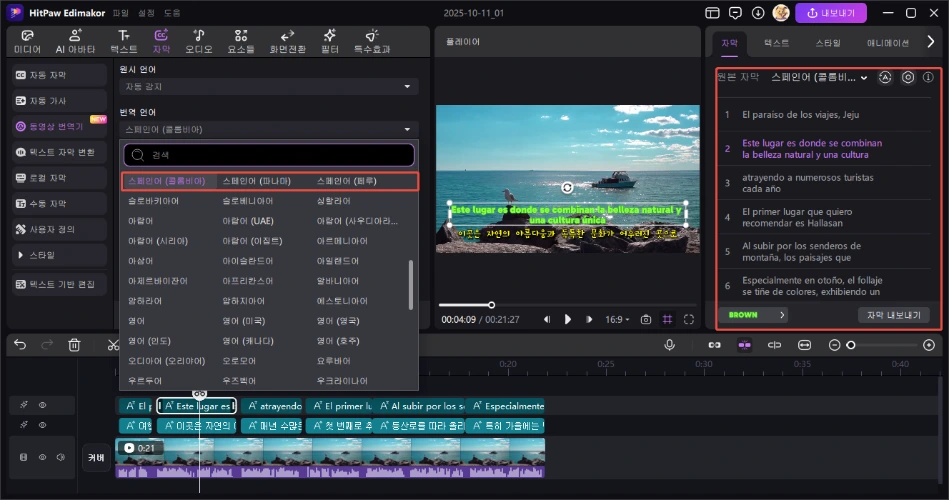Click the timeline zoom slider handle
Viewport: 949px width, 500px height.
(851, 344)
